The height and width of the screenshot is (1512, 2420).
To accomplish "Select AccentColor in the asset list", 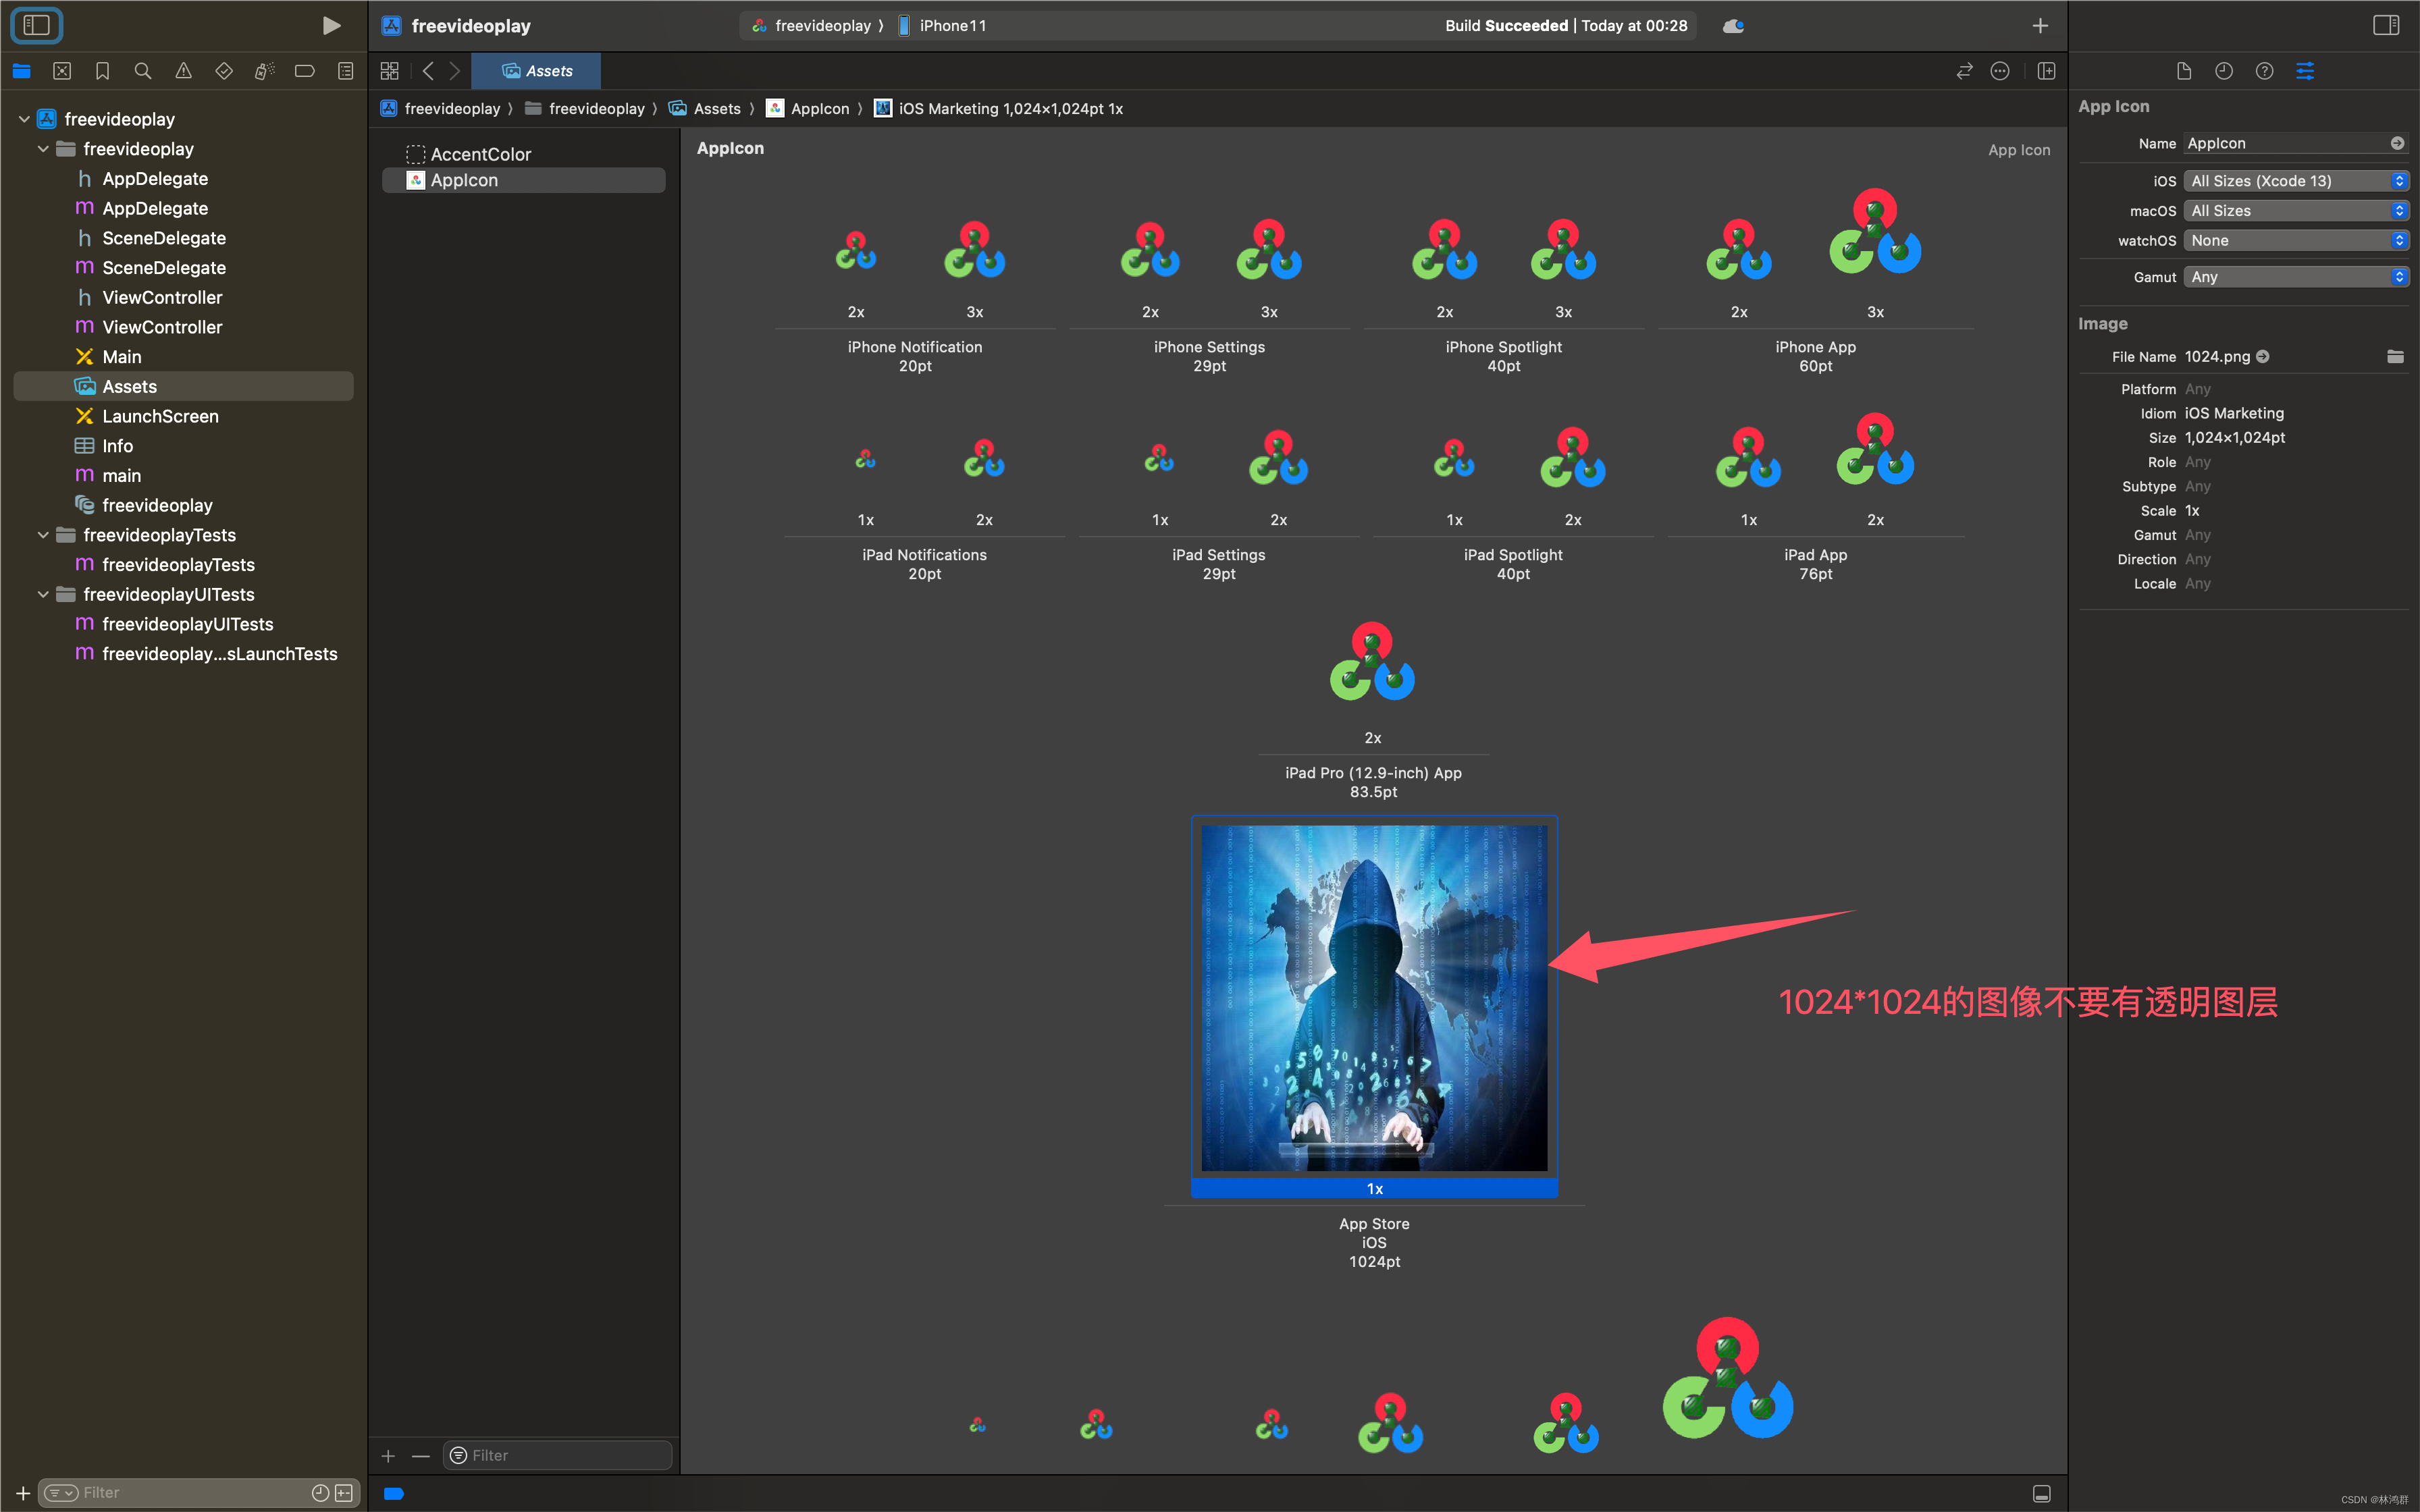I will point(480,154).
